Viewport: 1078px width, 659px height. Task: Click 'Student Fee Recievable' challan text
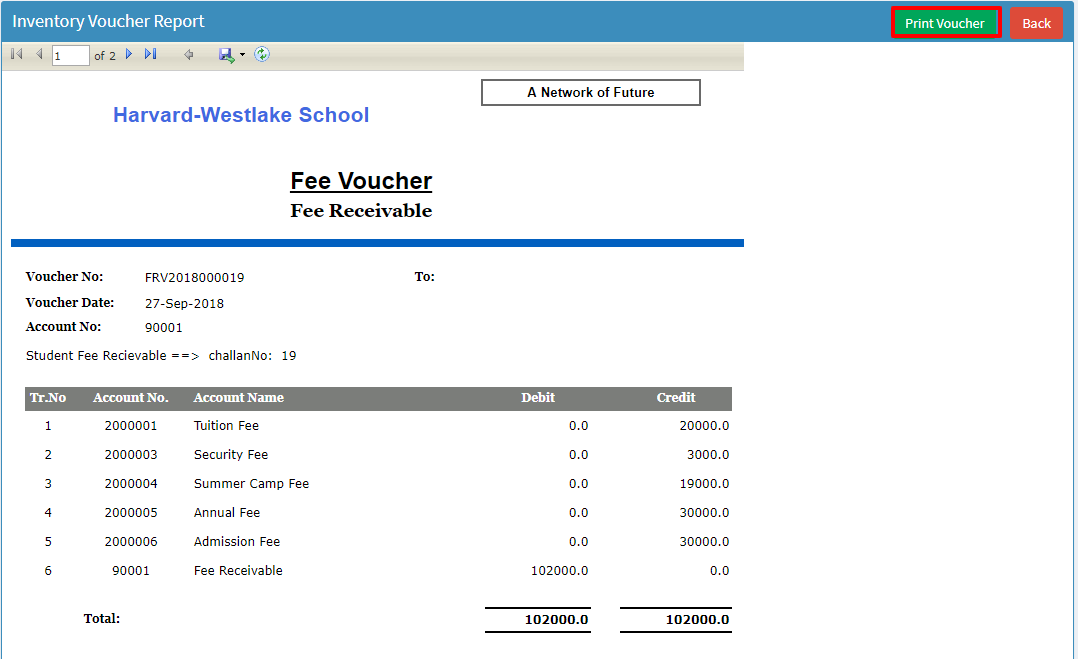(x=161, y=356)
